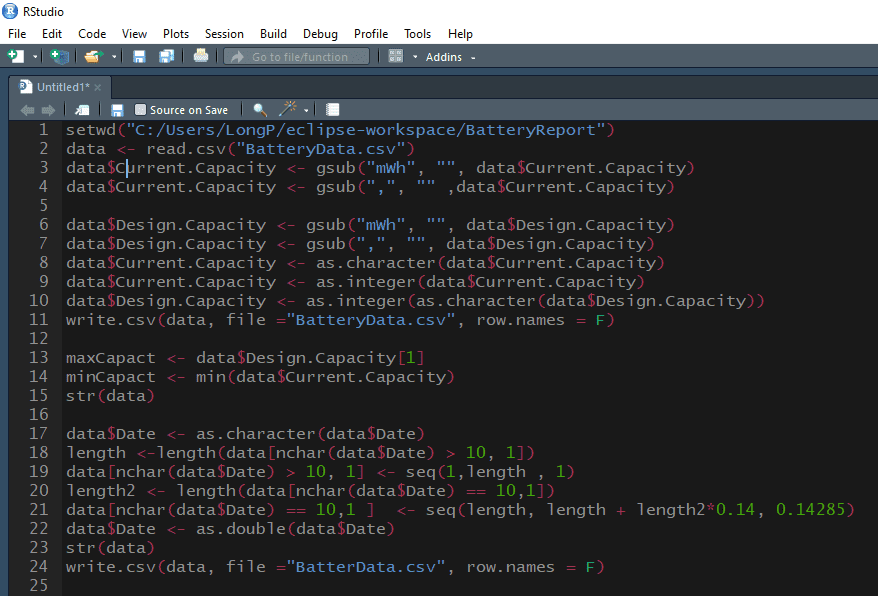Toggle the Source on Save checkbox
Viewport: 878px width, 596px height.
(x=141, y=110)
